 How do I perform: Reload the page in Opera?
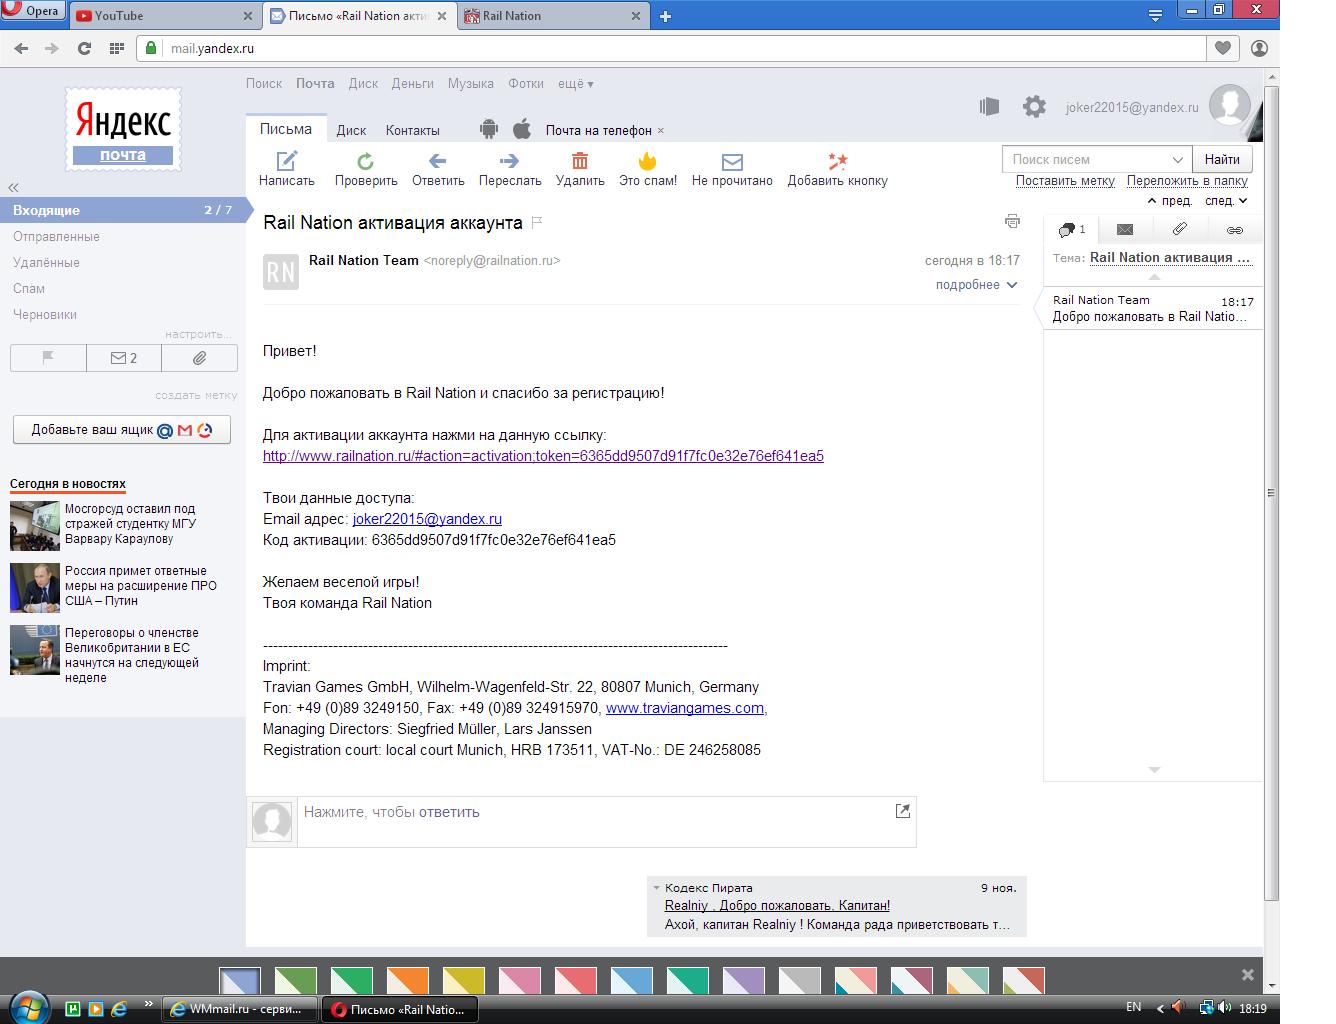pos(84,48)
